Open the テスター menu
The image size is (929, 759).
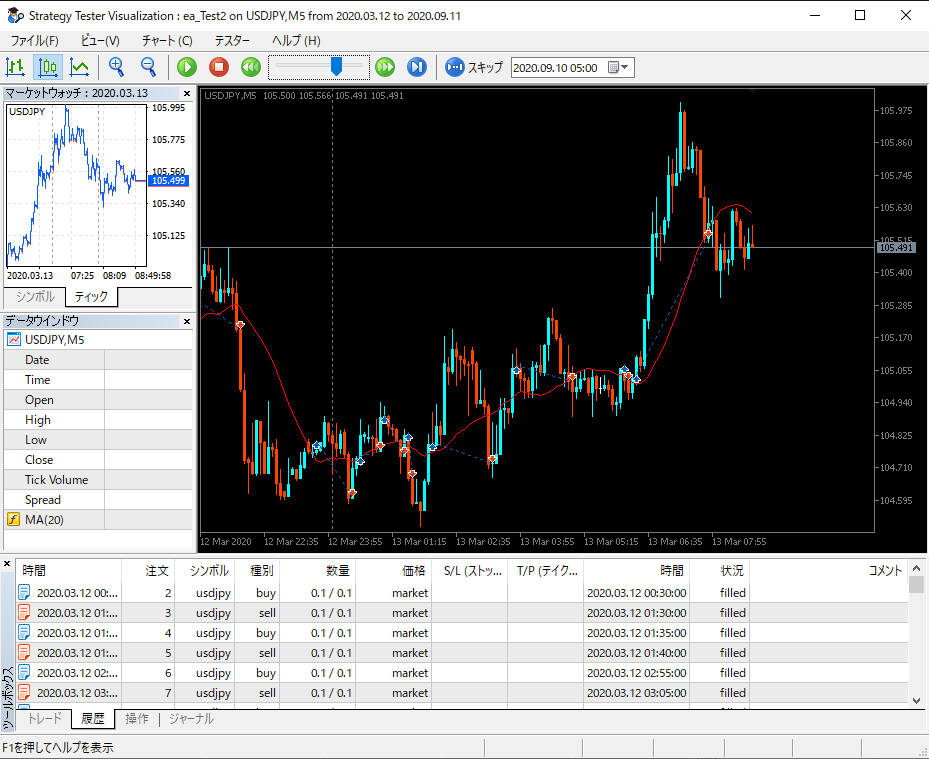tap(232, 40)
